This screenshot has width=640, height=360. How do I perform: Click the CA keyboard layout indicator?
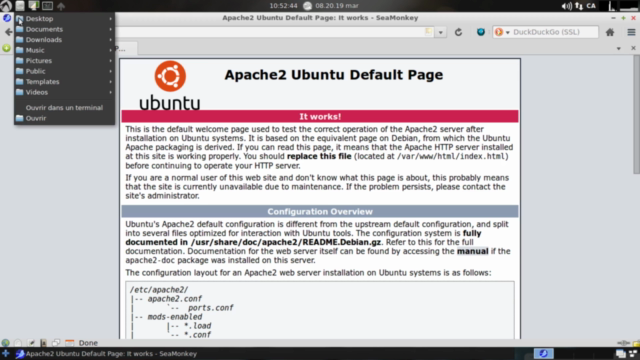591,6
